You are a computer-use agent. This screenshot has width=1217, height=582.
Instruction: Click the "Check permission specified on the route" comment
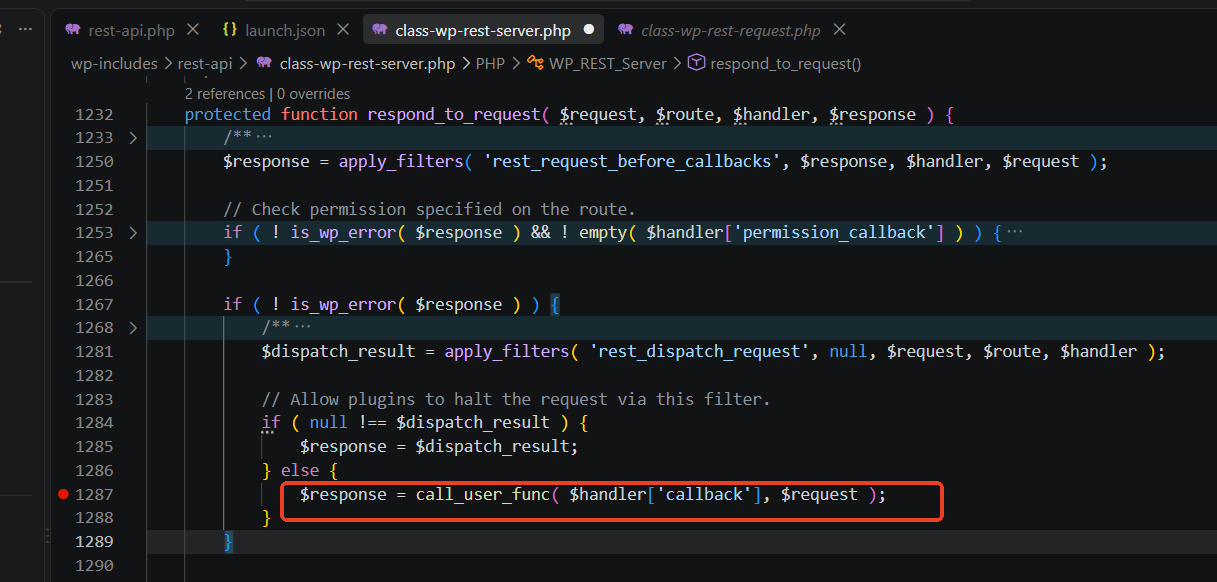[x=429, y=209]
